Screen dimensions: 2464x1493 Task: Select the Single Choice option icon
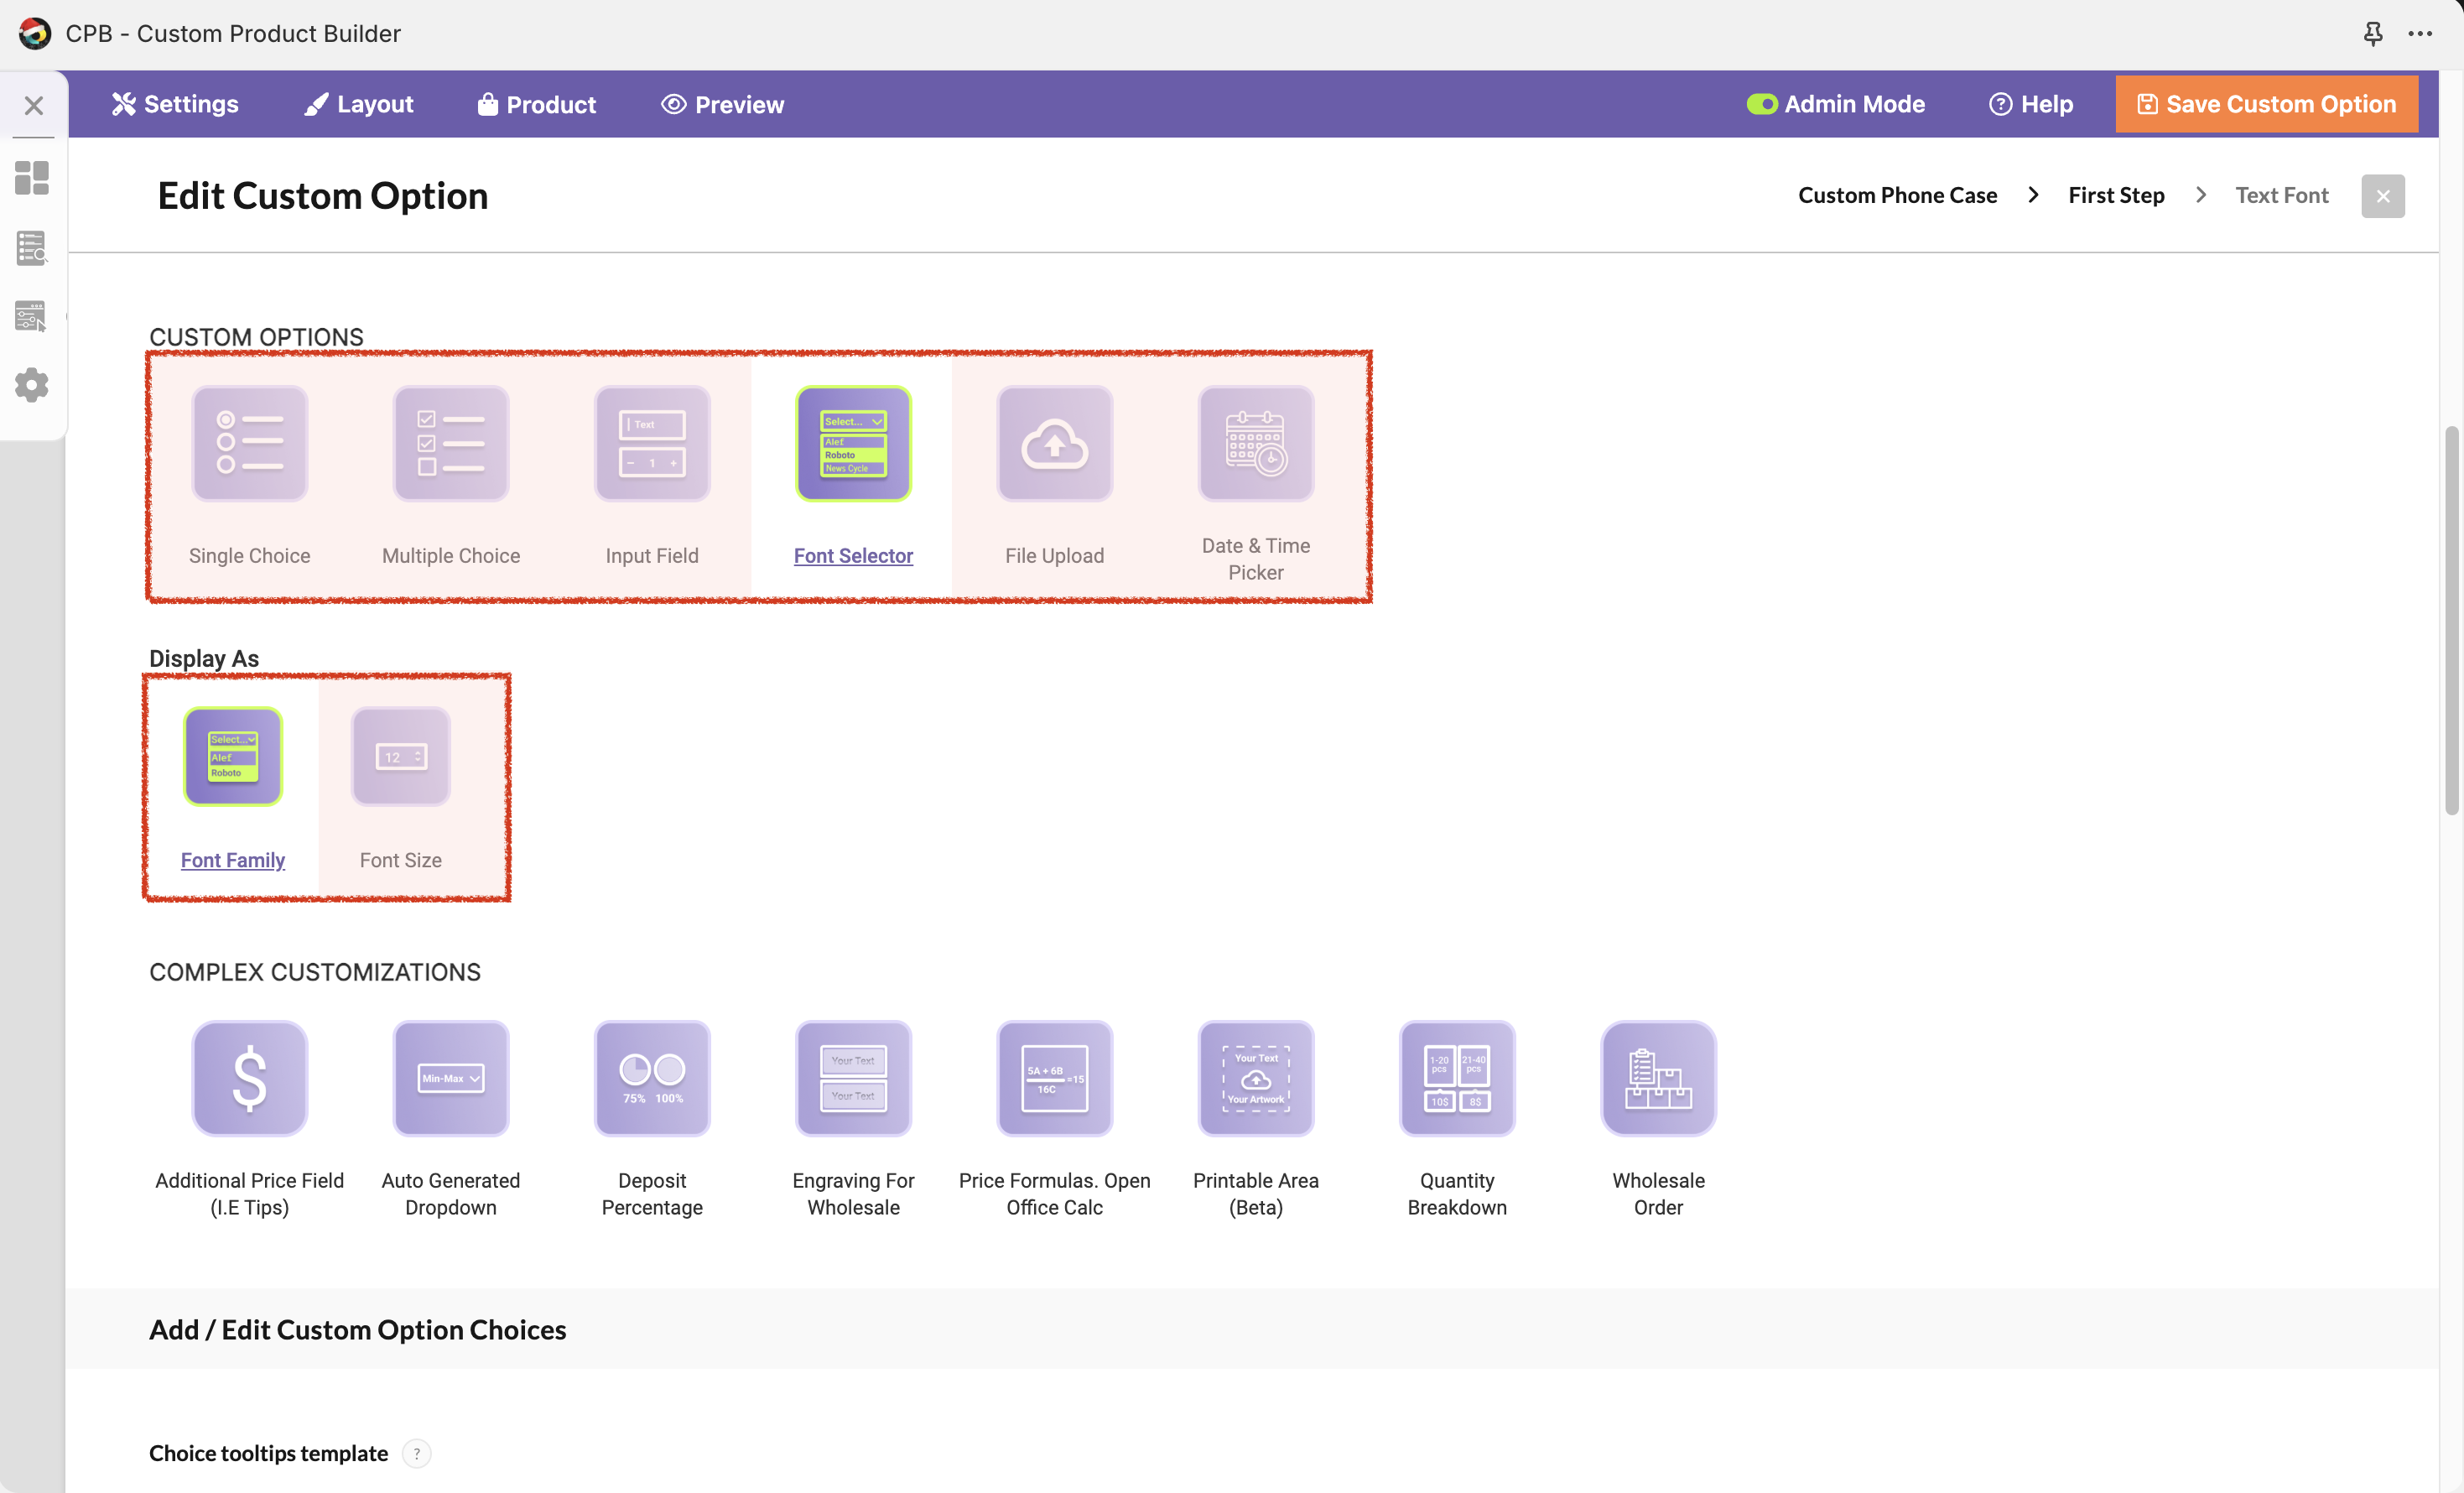click(x=249, y=443)
